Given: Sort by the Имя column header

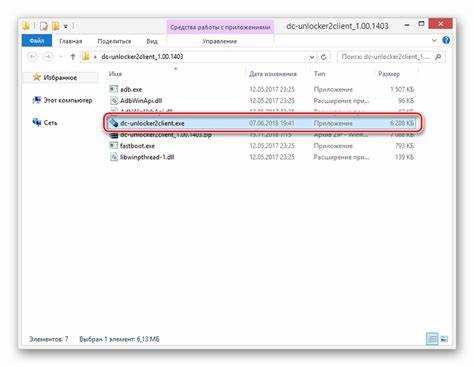Looking at the screenshot, I should (115, 74).
